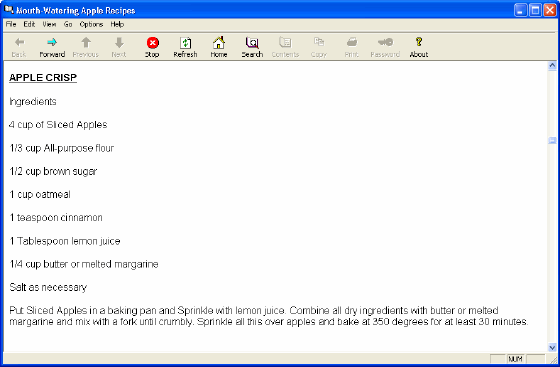Image resolution: width=560 pixels, height=367 pixels.
Task: Click the Password key icon
Action: point(385,42)
